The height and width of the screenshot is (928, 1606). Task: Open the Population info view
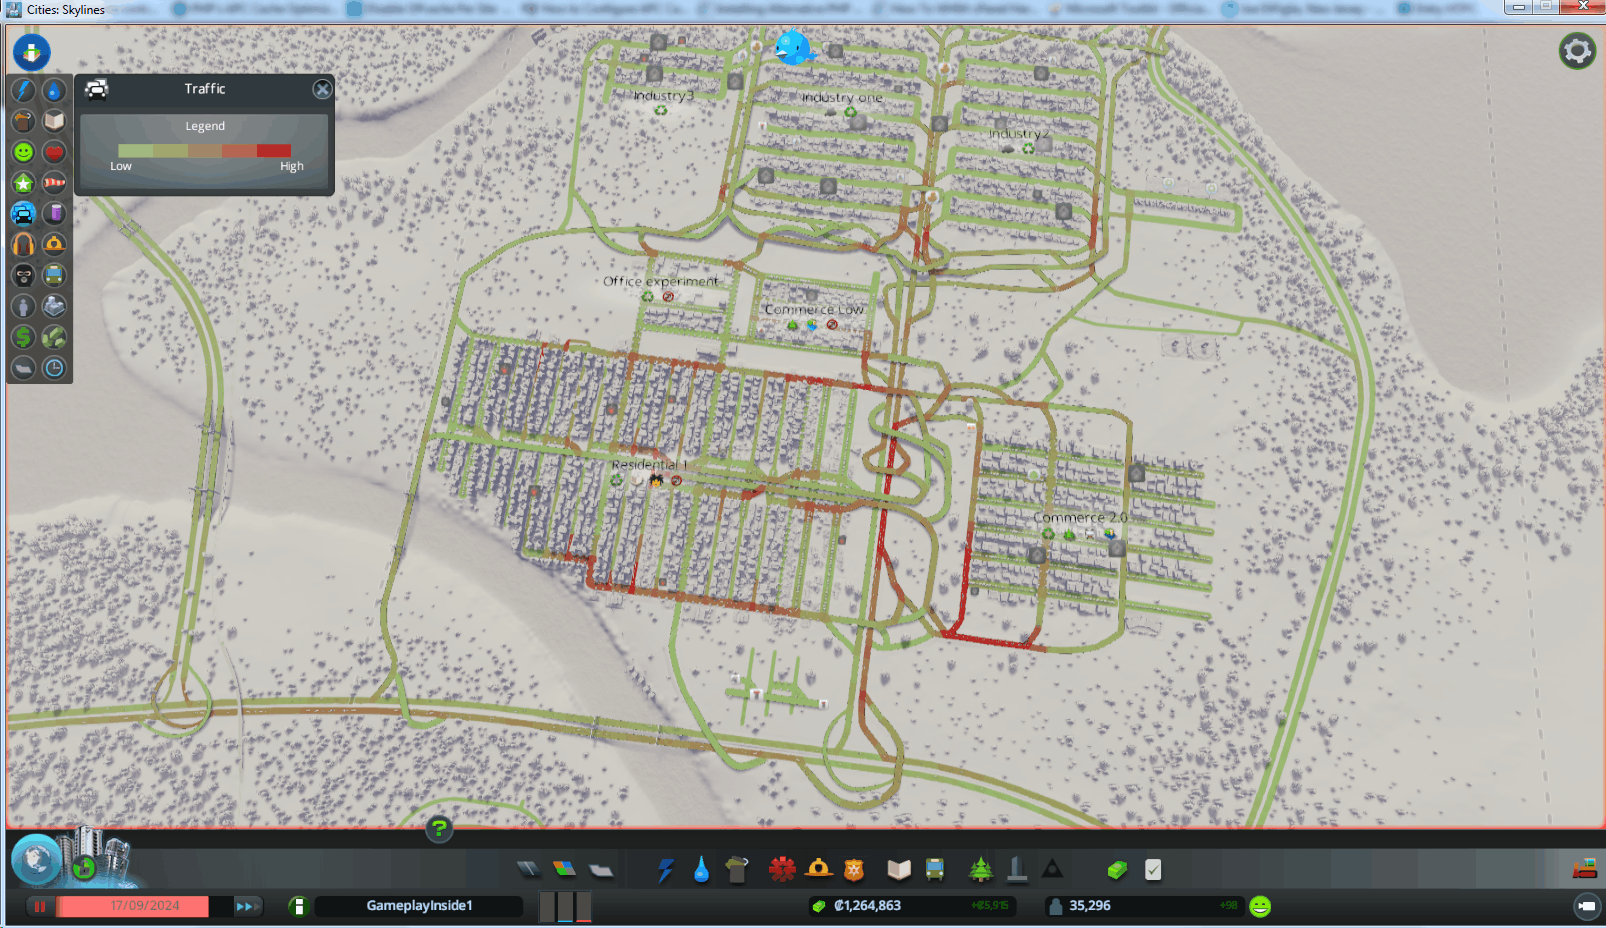click(x=23, y=307)
